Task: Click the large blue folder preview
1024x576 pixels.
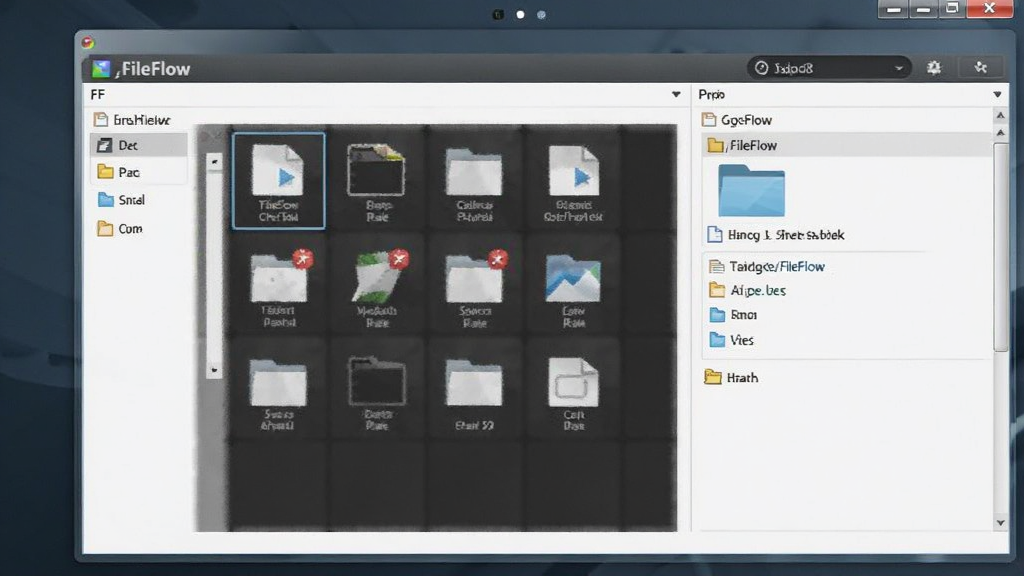Action: pos(751,191)
